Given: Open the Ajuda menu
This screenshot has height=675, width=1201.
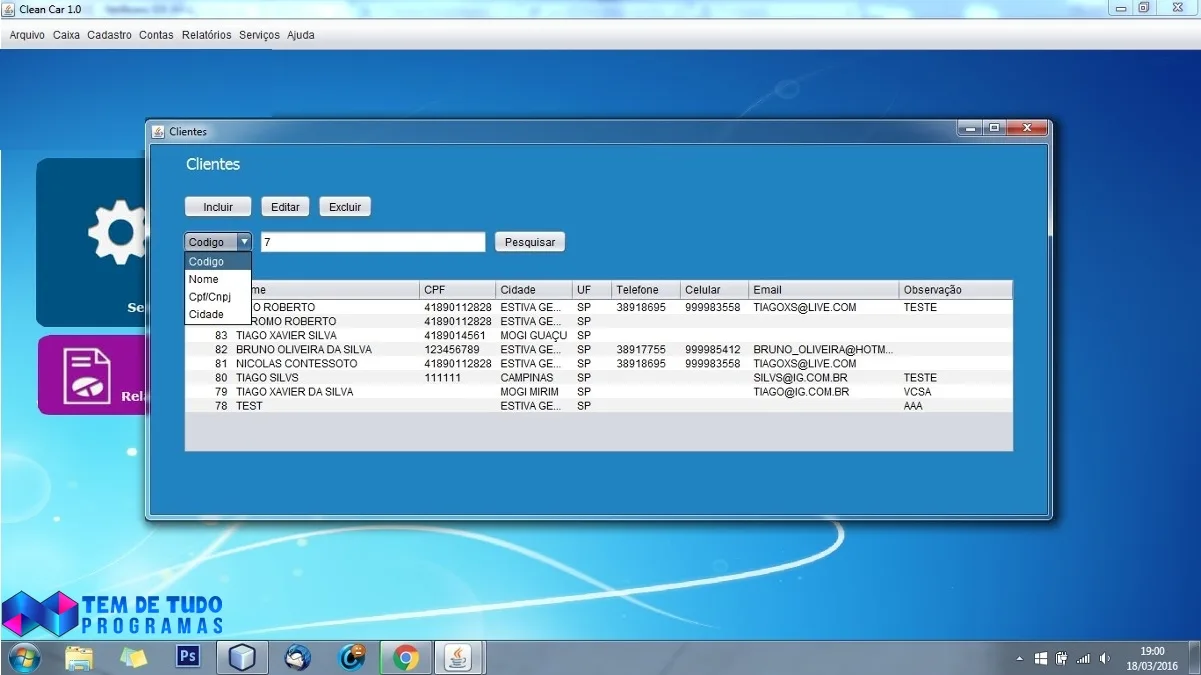Looking at the screenshot, I should click(x=300, y=35).
